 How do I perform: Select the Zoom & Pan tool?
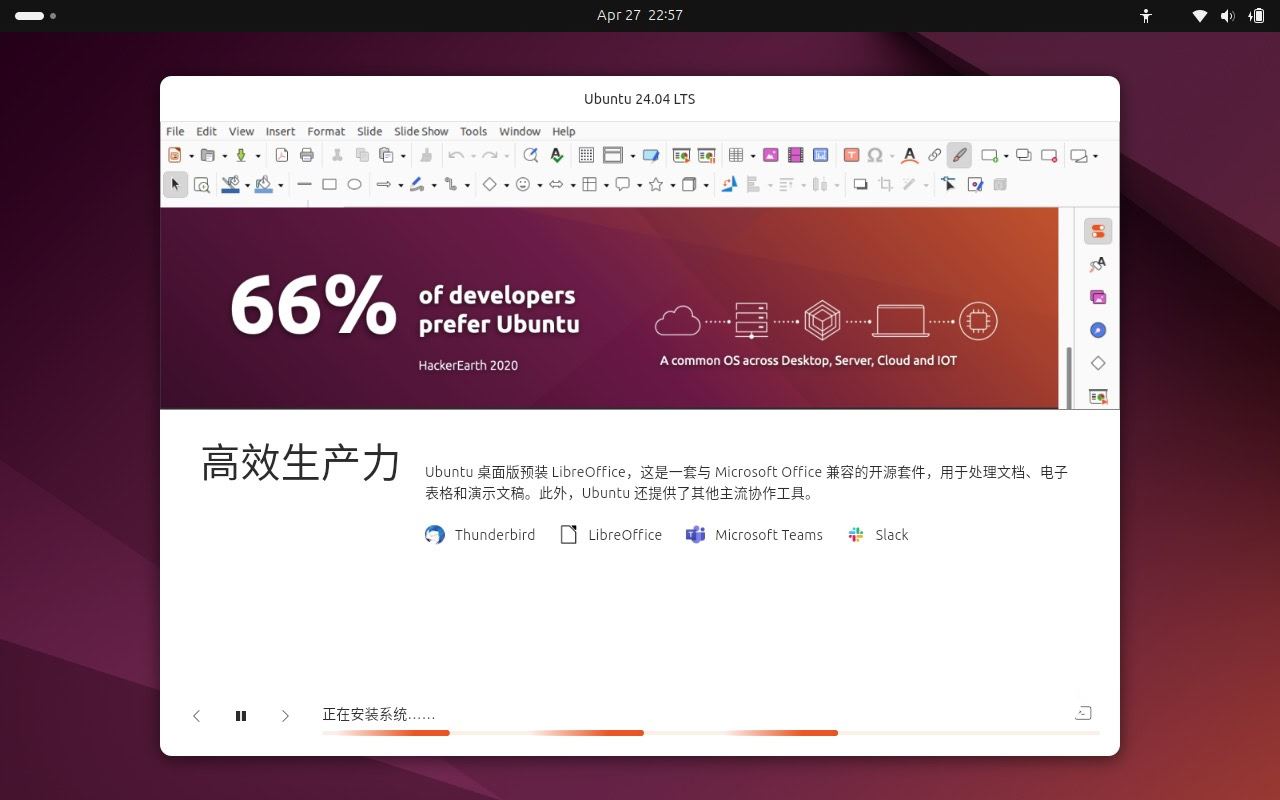[x=202, y=184]
